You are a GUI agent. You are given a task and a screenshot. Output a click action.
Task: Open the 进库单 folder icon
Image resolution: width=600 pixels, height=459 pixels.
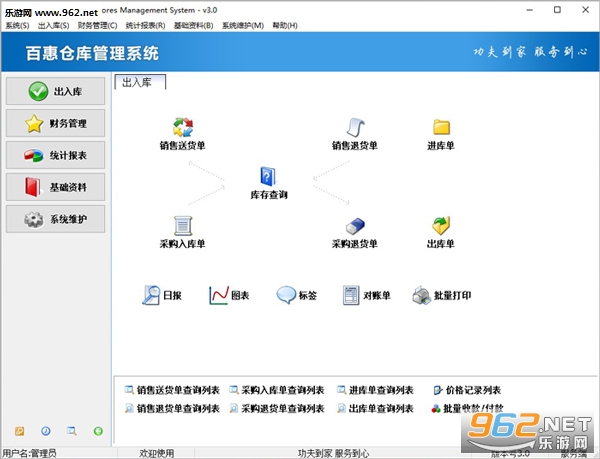click(441, 127)
